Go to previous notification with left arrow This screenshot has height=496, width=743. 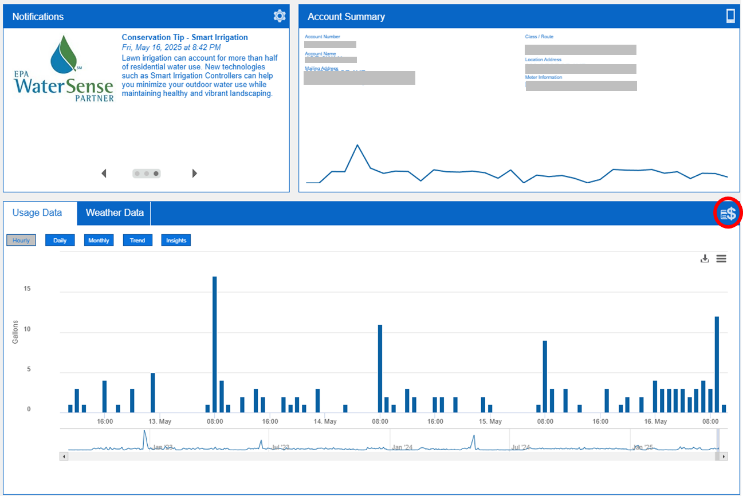tap(104, 173)
